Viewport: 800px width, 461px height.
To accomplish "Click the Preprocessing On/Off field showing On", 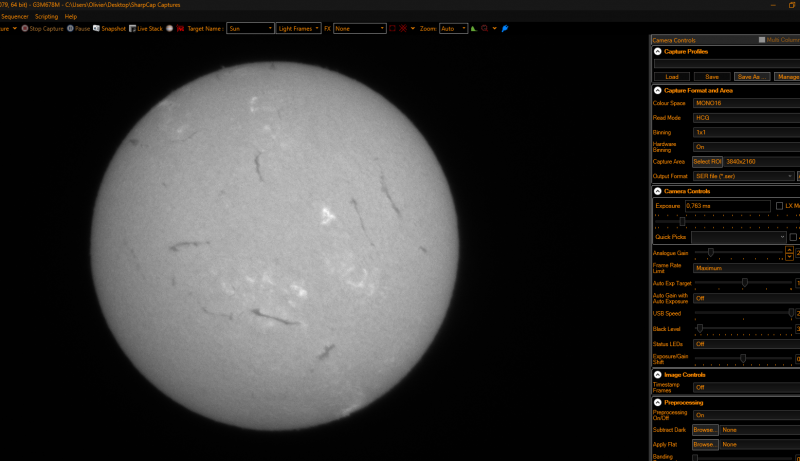I will click(x=746, y=415).
